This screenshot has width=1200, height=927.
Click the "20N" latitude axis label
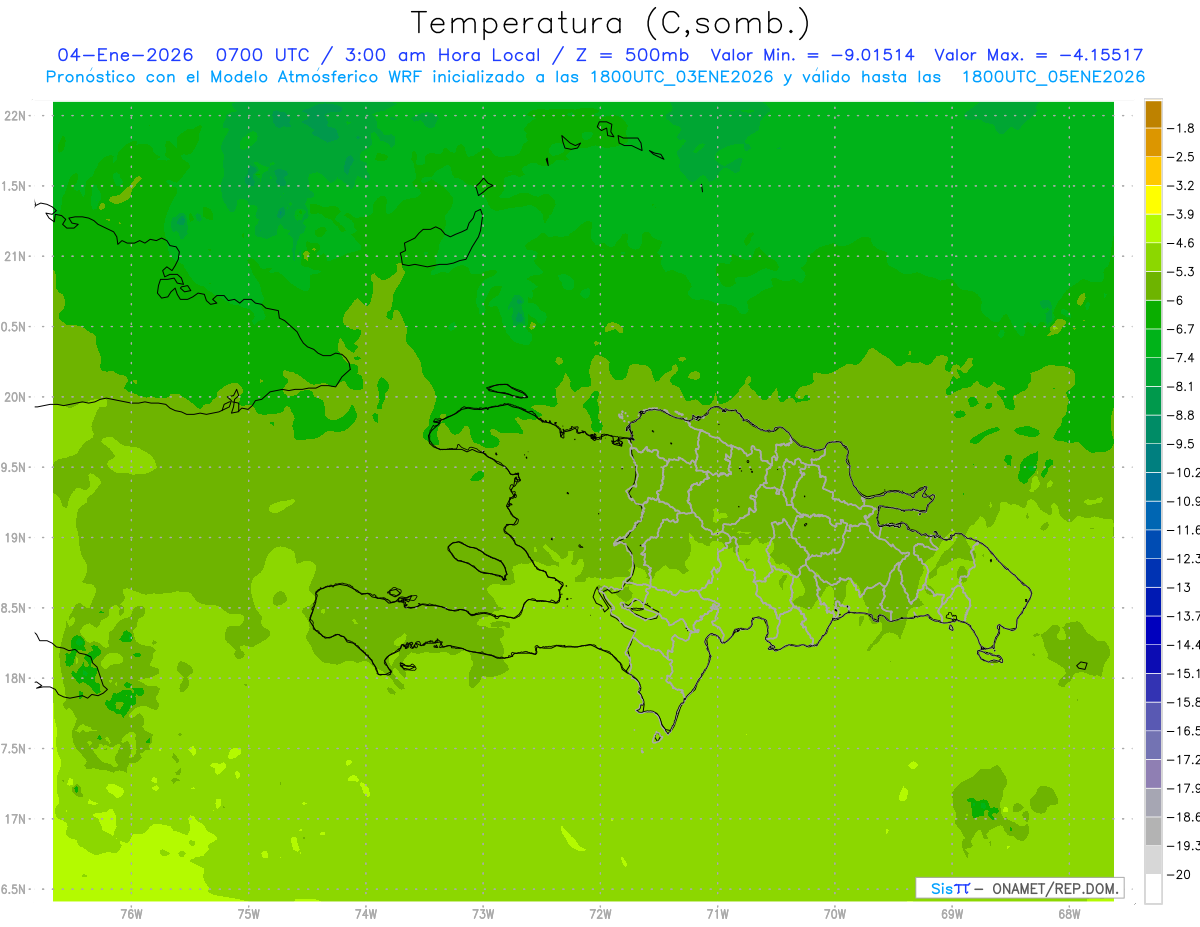[x=17, y=397]
